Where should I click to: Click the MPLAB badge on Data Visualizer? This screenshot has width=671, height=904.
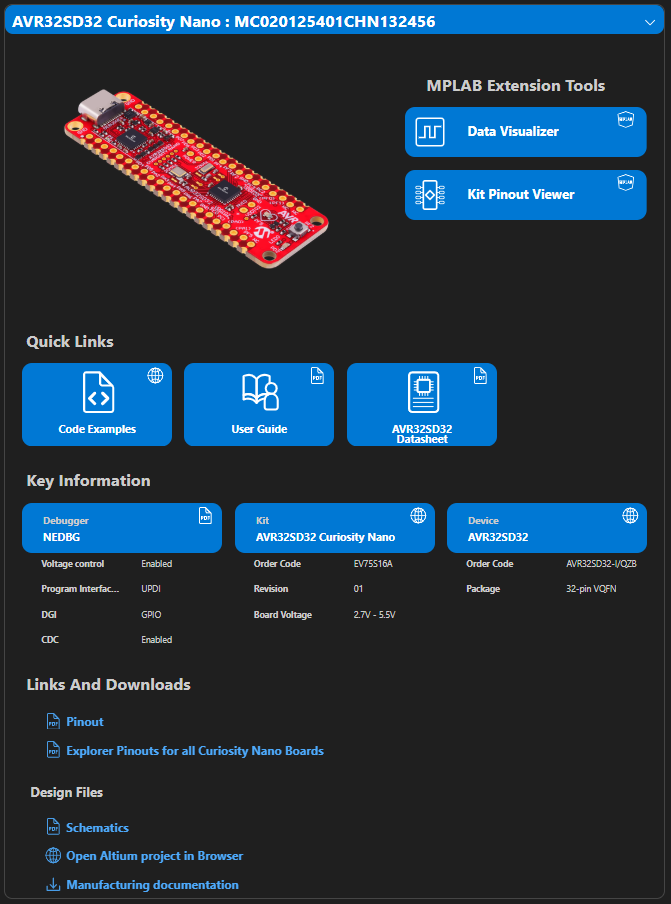(625, 119)
